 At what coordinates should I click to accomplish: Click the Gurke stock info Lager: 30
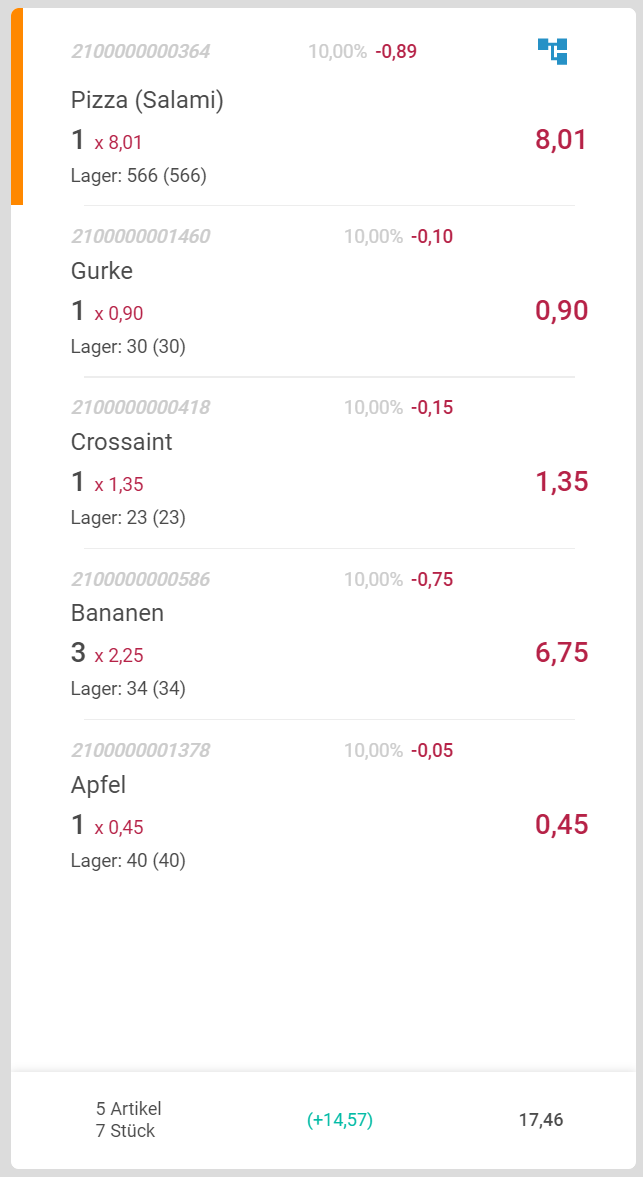(128, 347)
